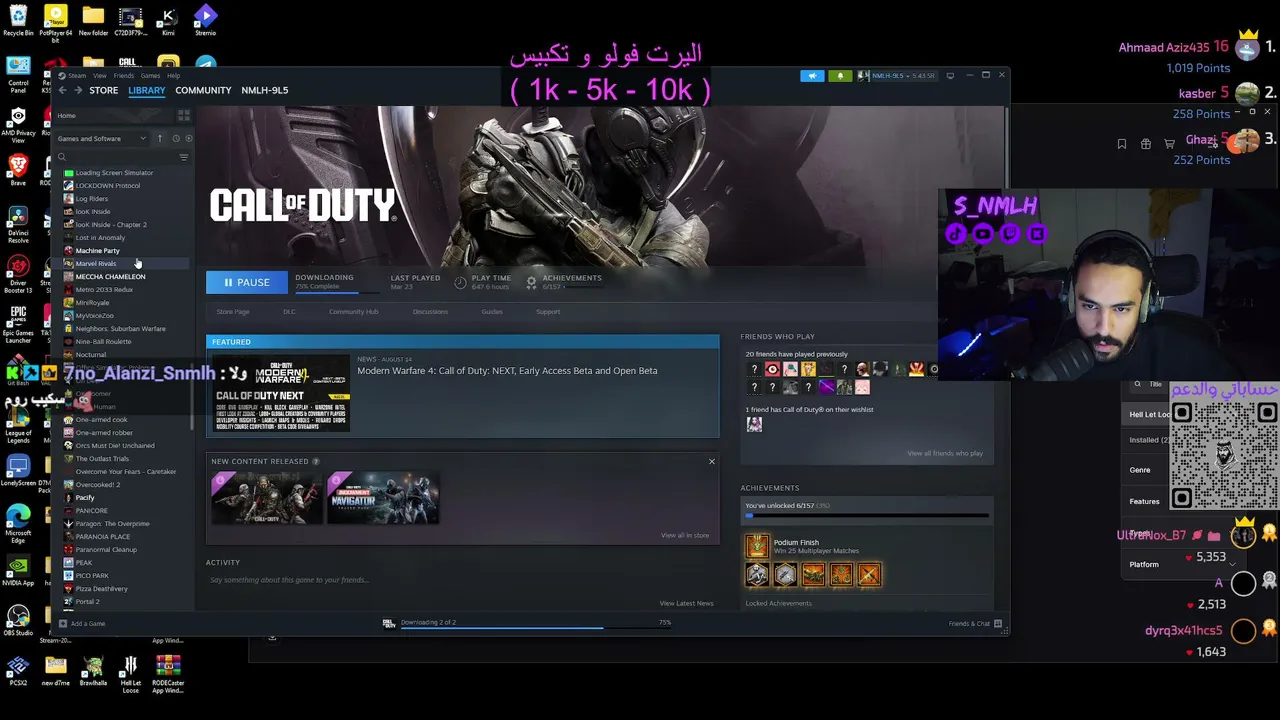The image size is (1280, 720).
Task: Switch to the STORE tab
Action: 103,90
